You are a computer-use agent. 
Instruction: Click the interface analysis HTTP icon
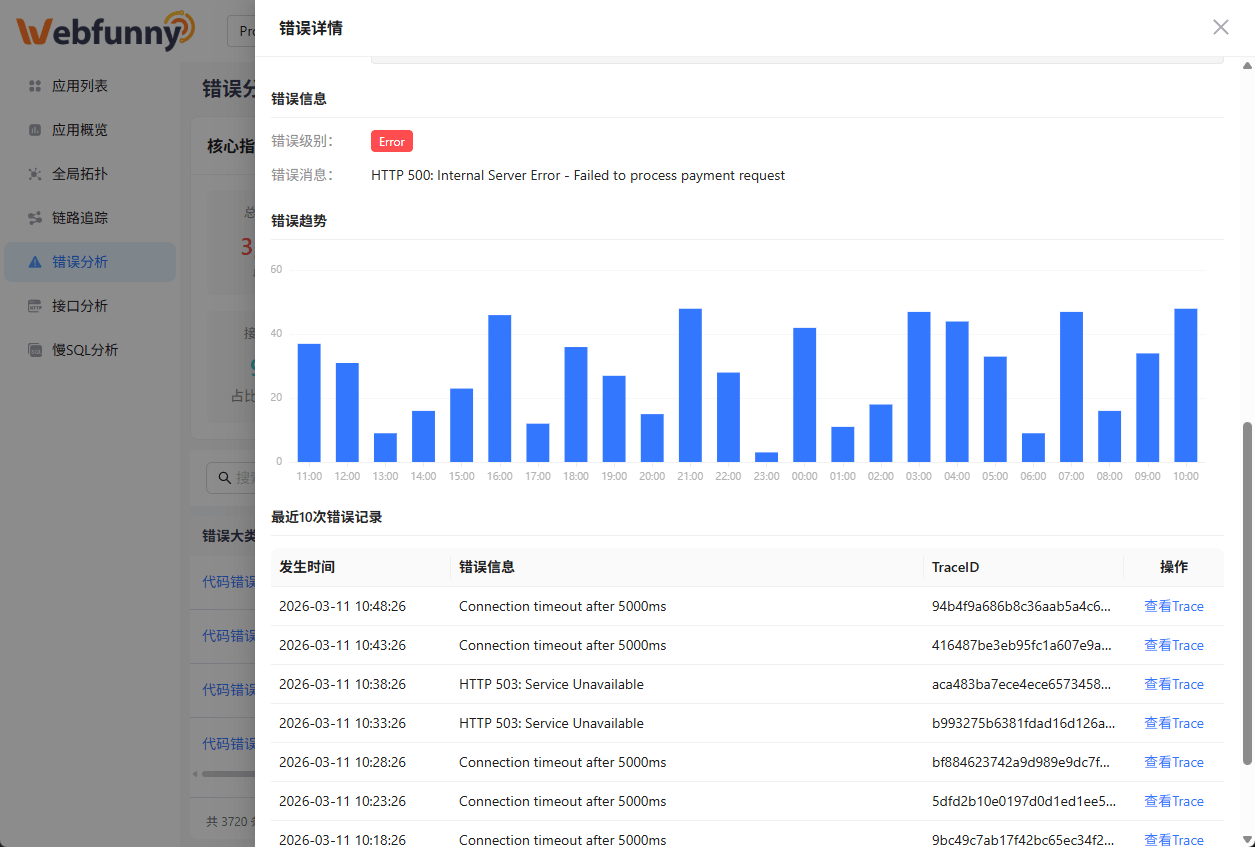pos(35,306)
